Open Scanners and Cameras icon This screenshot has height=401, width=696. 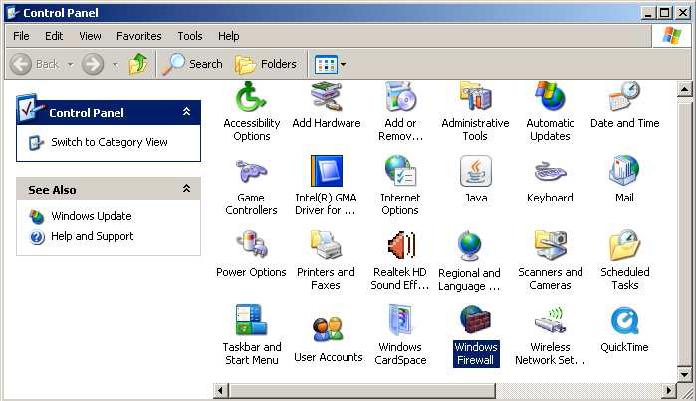pyautogui.click(x=550, y=245)
